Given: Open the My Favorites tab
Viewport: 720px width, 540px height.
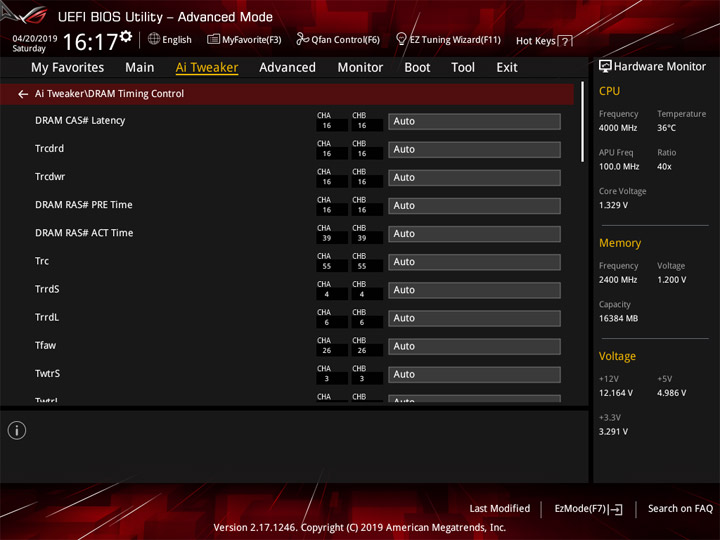Looking at the screenshot, I should pos(68,68).
